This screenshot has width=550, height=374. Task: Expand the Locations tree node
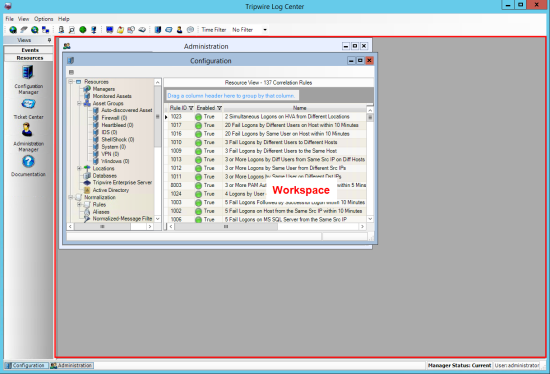pos(80,168)
